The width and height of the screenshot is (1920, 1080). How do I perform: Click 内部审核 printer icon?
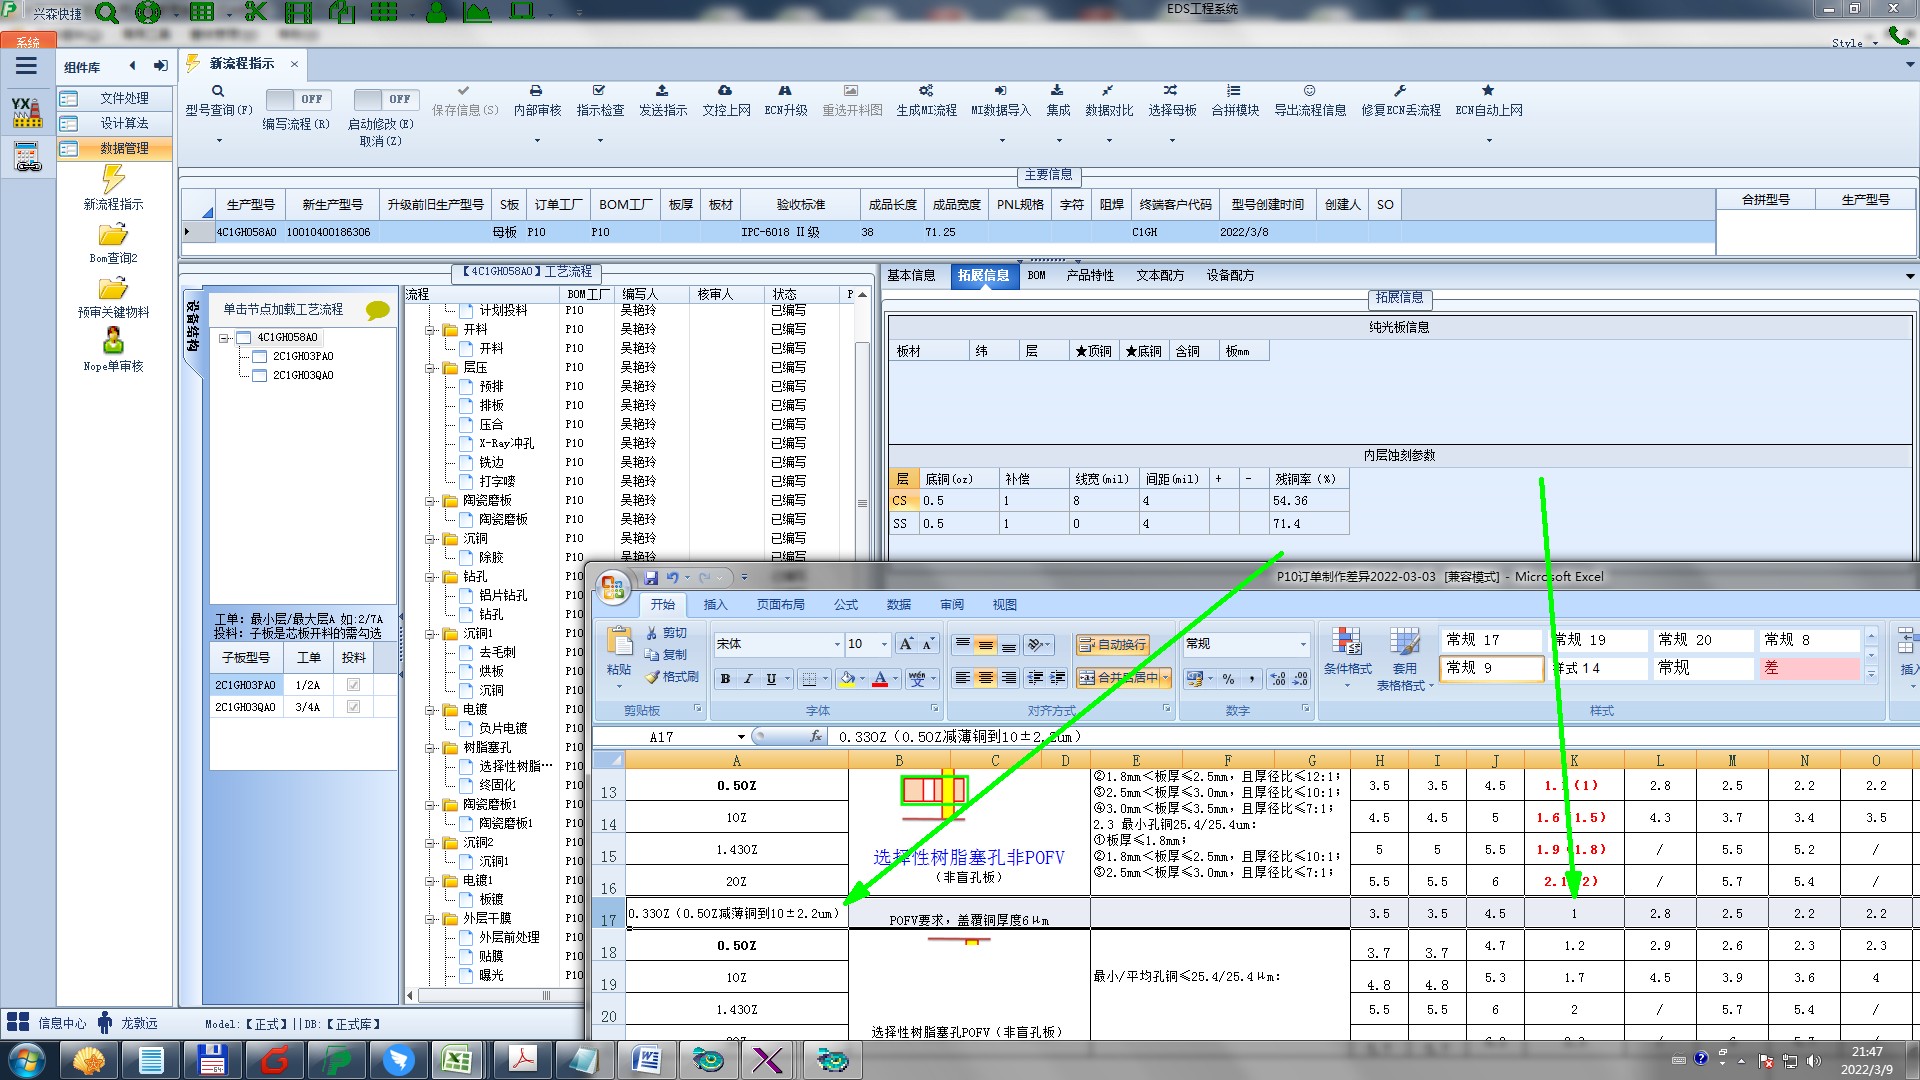(536, 91)
